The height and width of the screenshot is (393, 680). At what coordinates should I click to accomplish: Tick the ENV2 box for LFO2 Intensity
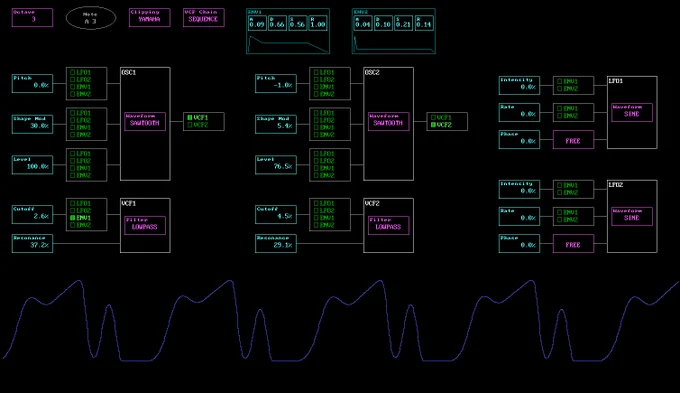[x=559, y=193]
